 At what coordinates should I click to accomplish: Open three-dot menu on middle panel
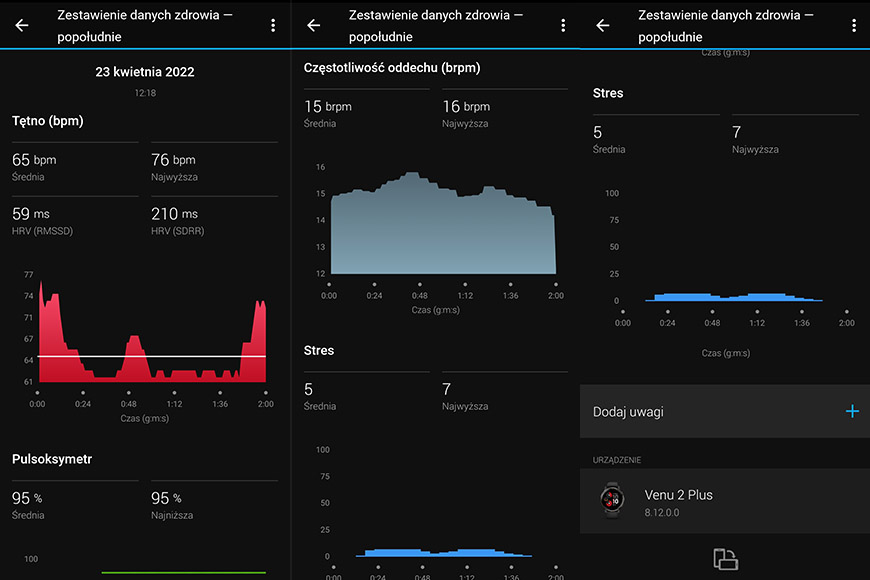click(563, 25)
